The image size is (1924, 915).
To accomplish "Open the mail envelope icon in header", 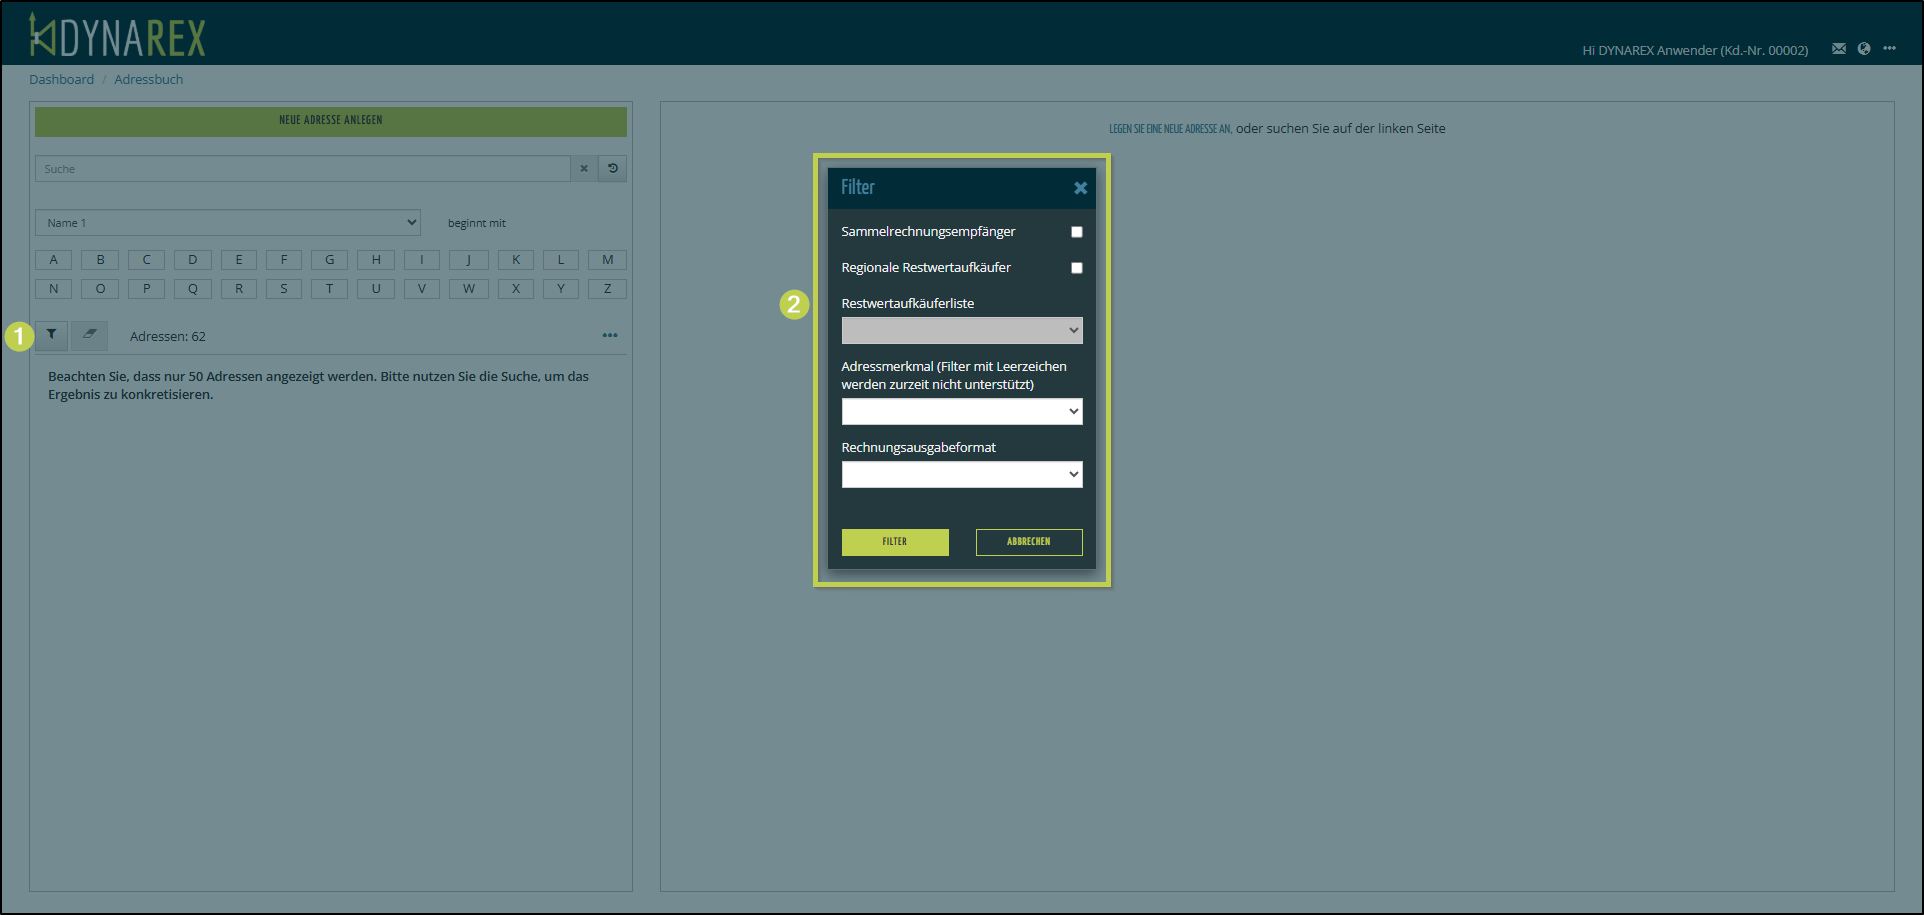I will [x=1838, y=49].
